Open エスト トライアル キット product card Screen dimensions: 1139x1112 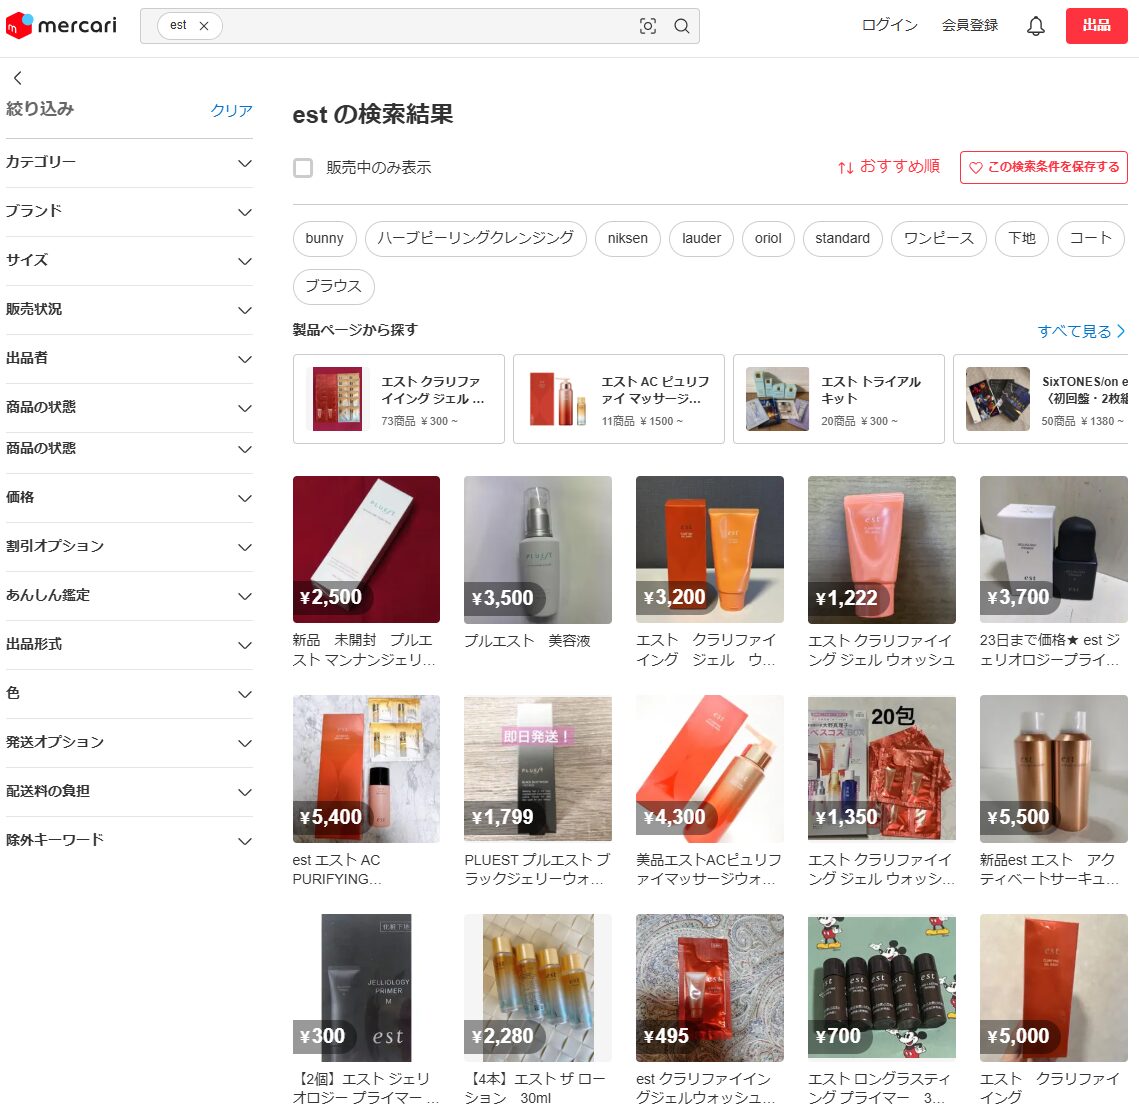pyautogui.click(x=838, y=399)
